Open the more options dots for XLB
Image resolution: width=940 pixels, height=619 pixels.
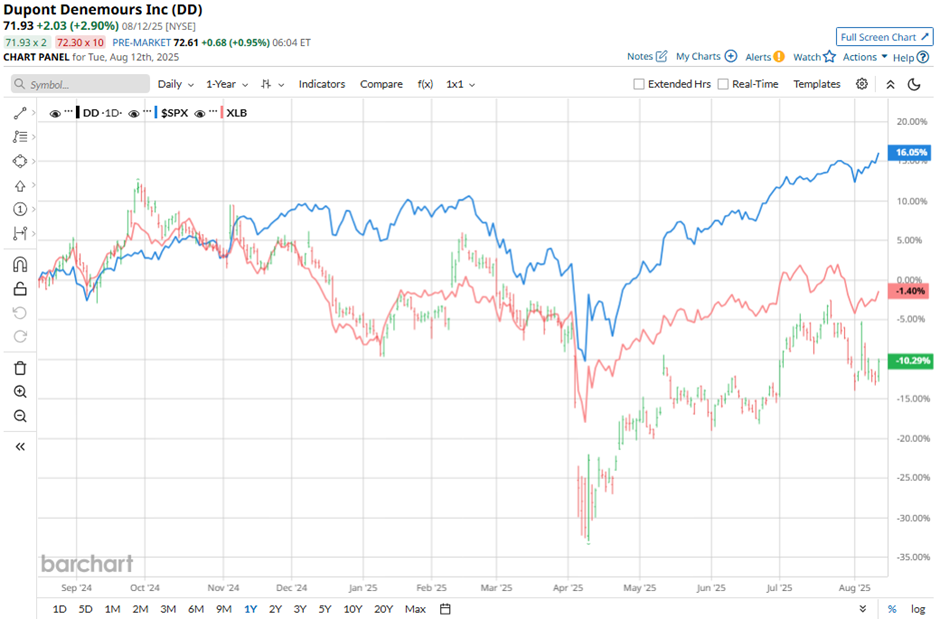[x=213, y=111]
